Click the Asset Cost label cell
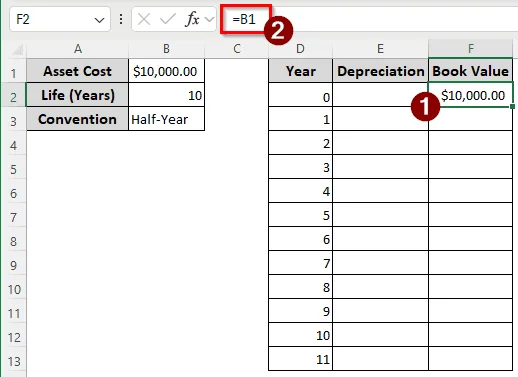 pyautogui.click(x=78, y=71)
